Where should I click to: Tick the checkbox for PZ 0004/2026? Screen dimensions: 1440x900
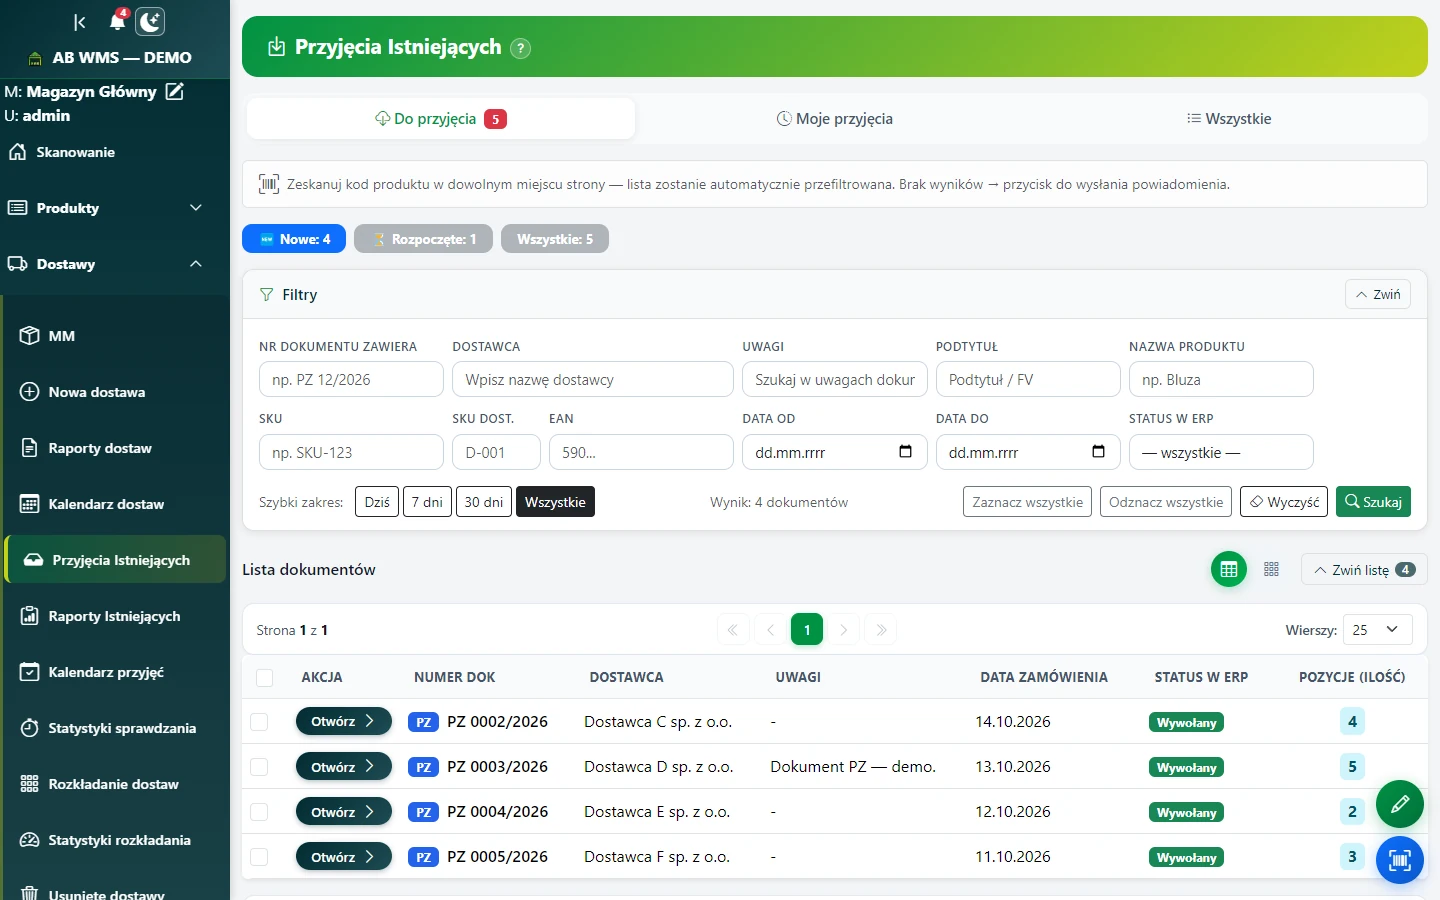(259, 812)
